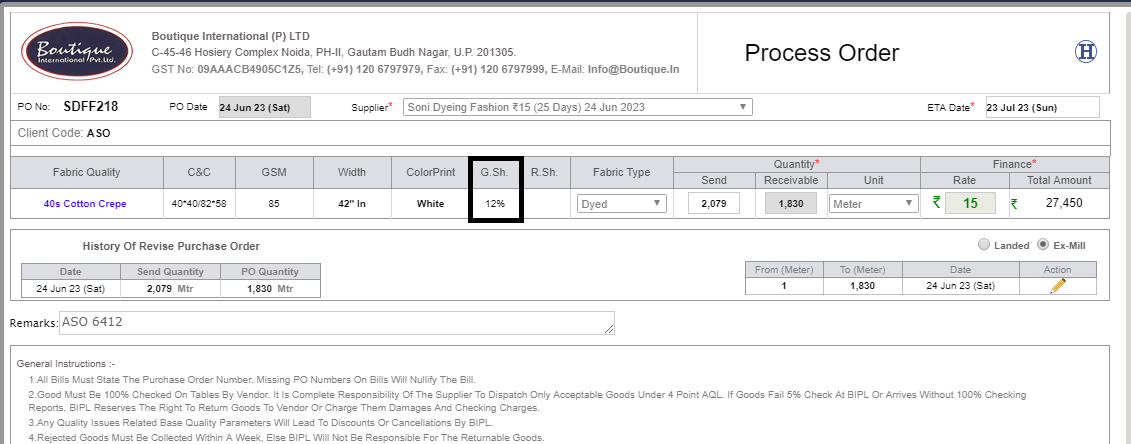Click the R.Sh. column header
Screen dimensions: 1131x444
[x=544, y=172]
